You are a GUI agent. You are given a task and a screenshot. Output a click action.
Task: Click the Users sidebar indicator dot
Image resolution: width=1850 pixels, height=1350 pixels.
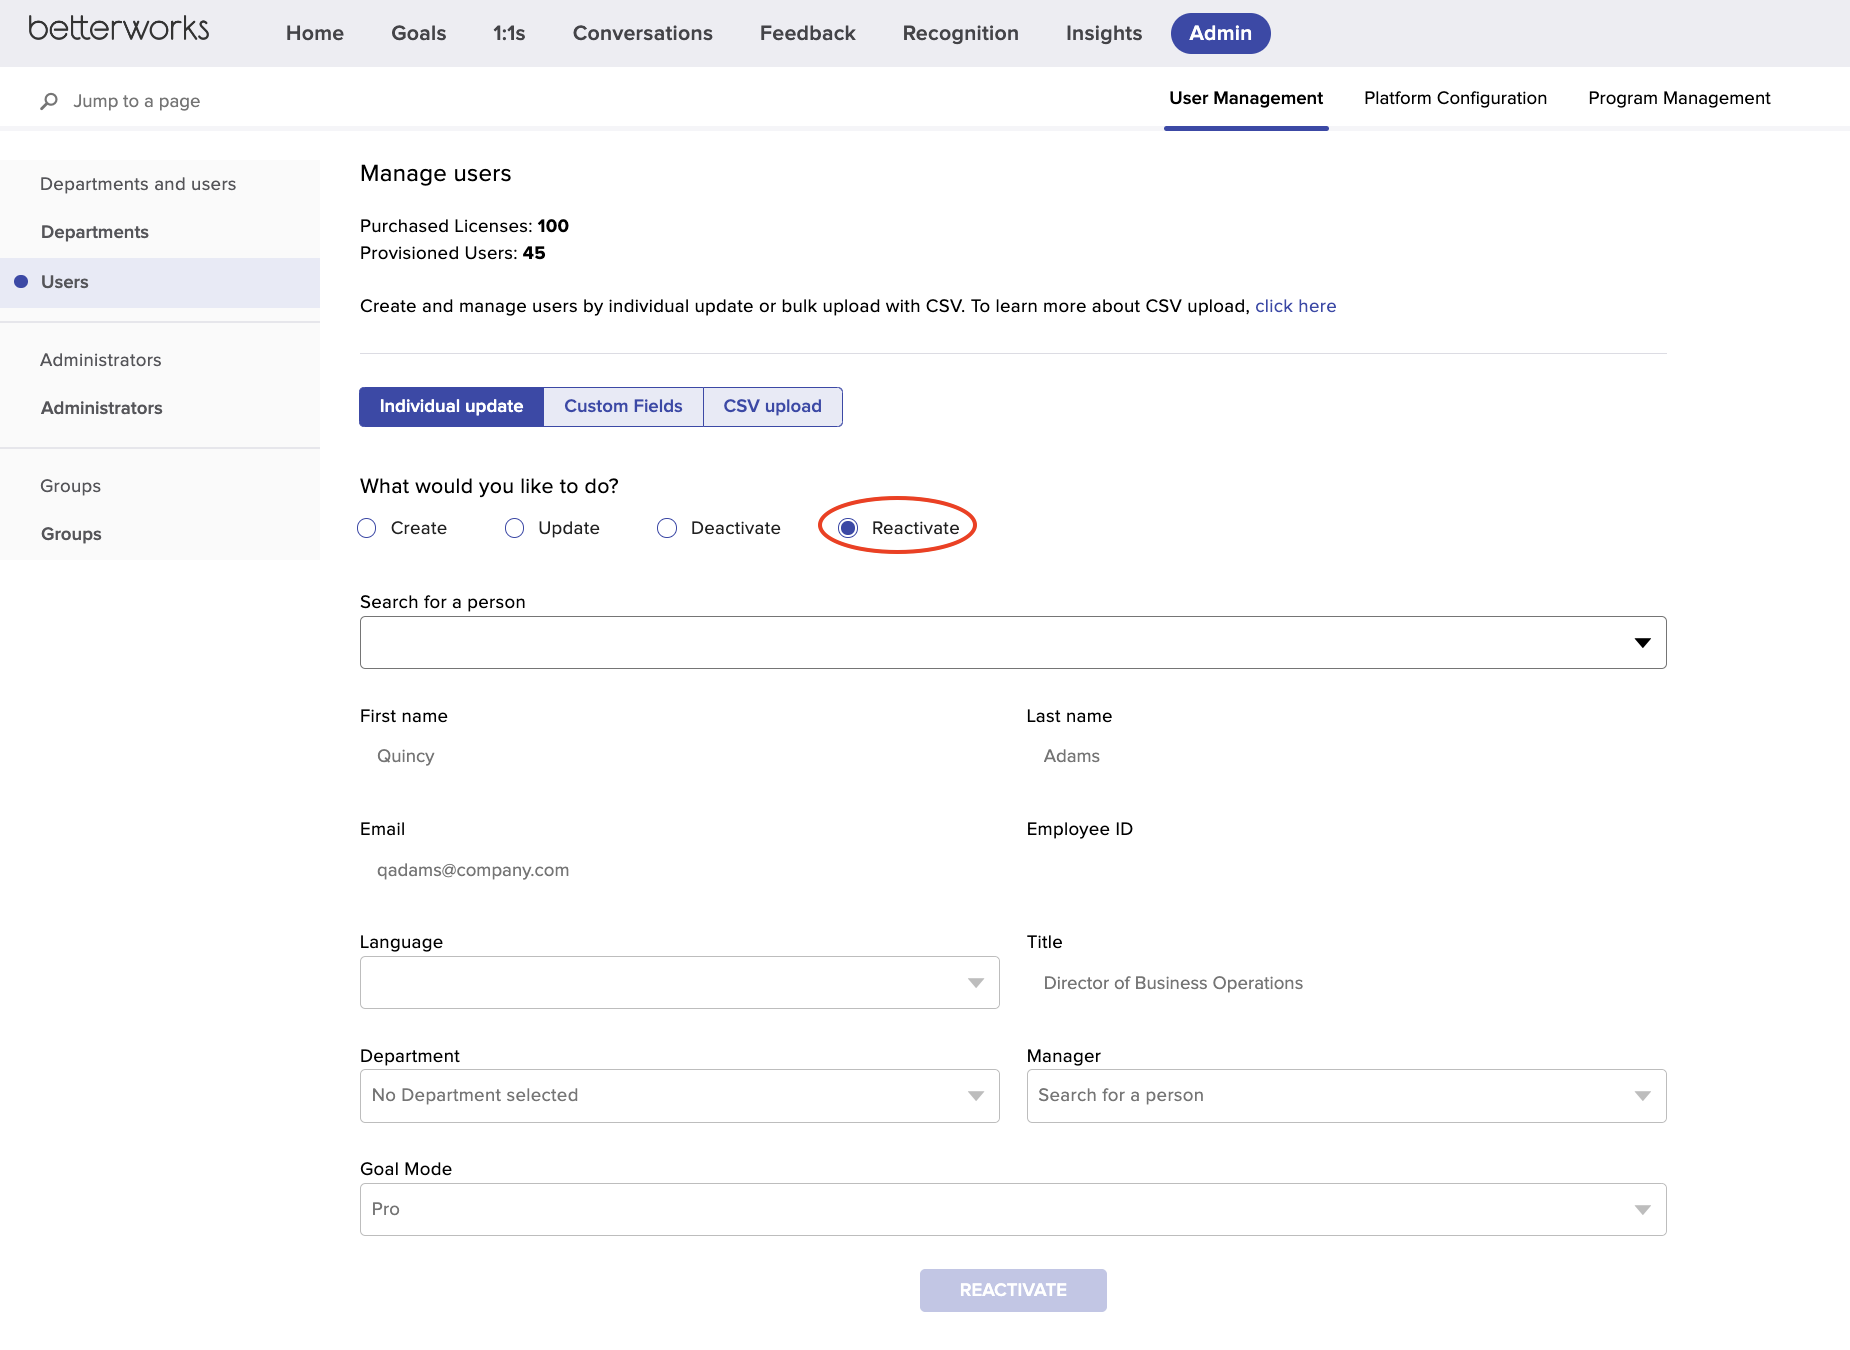[x=21, y=281]
